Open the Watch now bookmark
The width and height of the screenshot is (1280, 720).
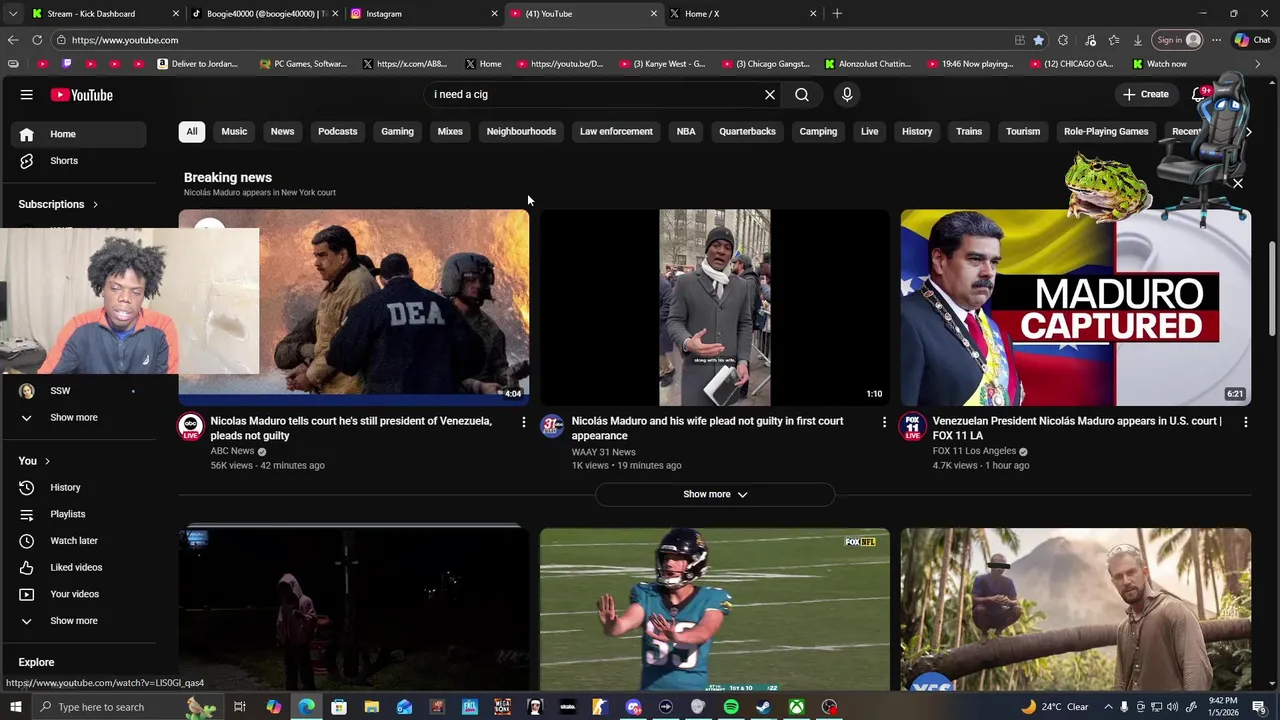coord(1159,64)
